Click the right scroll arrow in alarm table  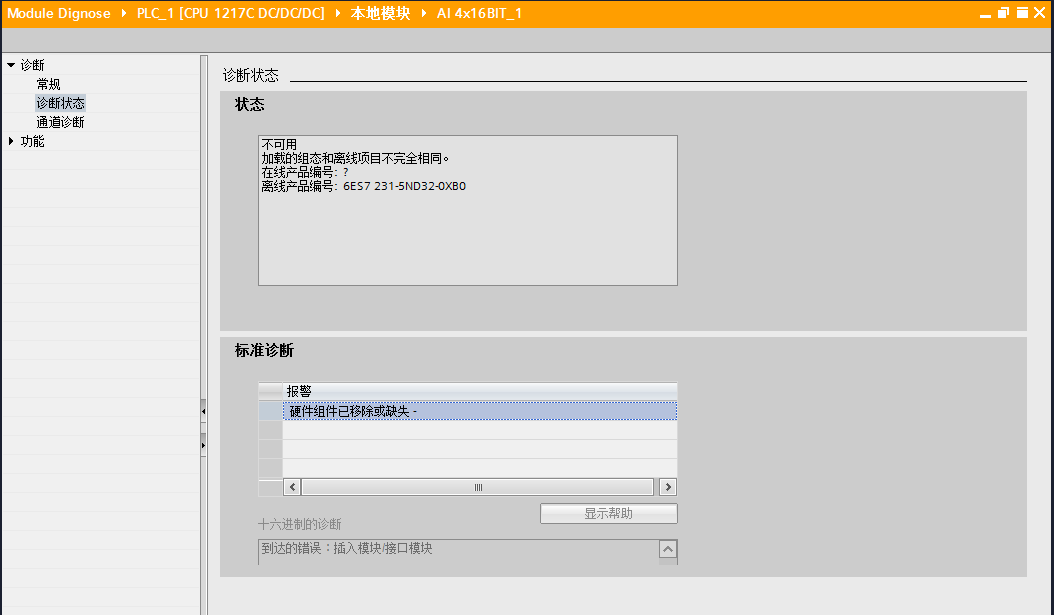click(x=667, y=487)
